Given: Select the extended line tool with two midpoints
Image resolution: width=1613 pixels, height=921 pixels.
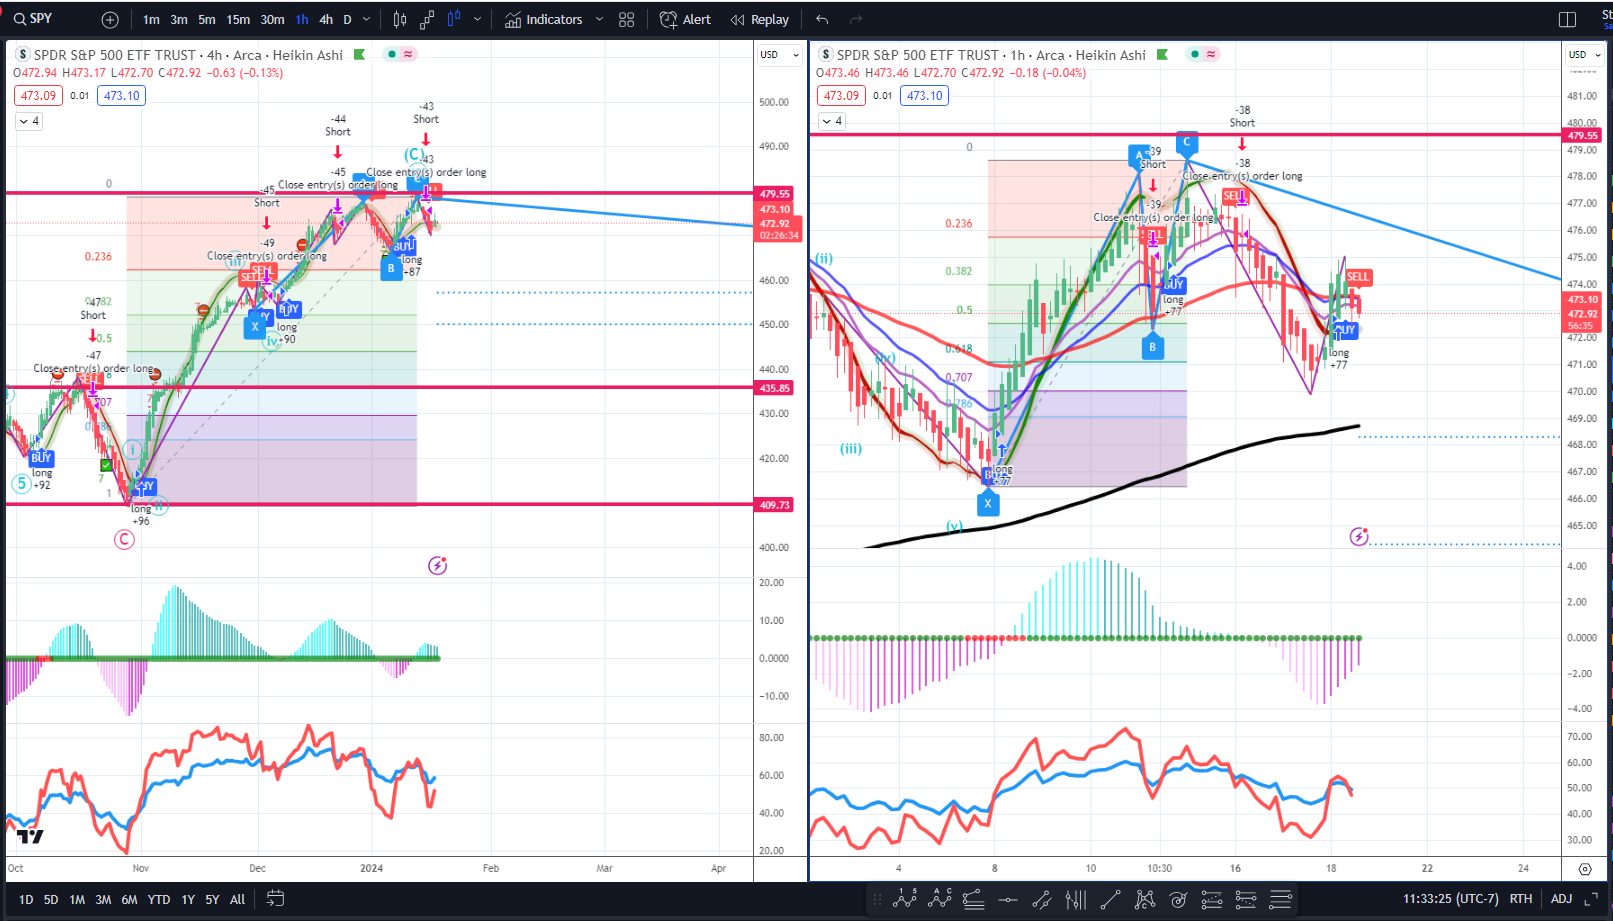Looking at the screenshot, I should (x=1042, y=900).
